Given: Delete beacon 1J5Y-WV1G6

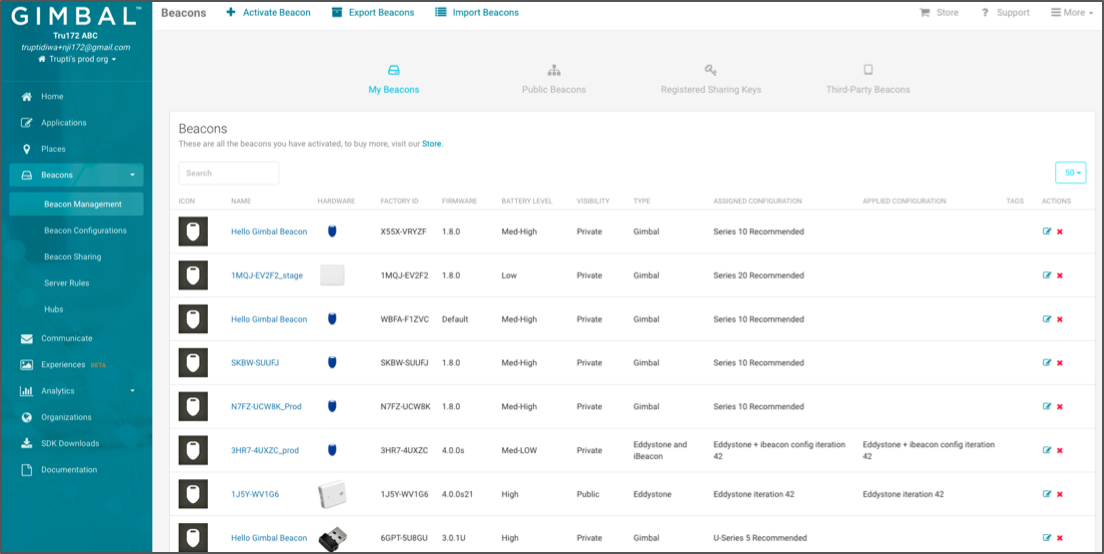Looking at the screenshot, I should (1060, 493).
